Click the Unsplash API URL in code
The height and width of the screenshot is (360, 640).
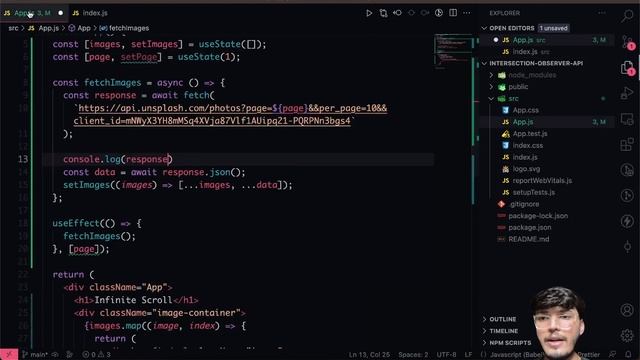(230, 115)
